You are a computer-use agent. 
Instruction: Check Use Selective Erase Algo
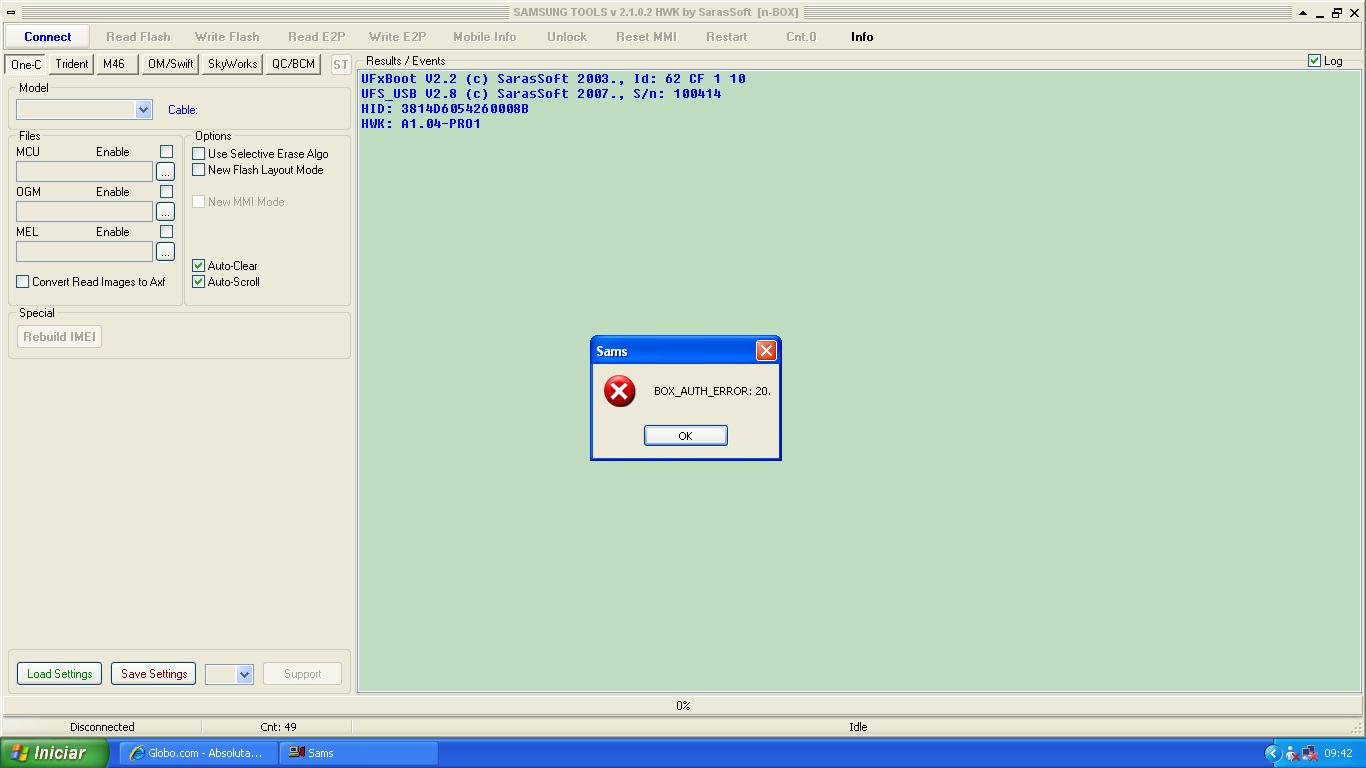[198, 154]
